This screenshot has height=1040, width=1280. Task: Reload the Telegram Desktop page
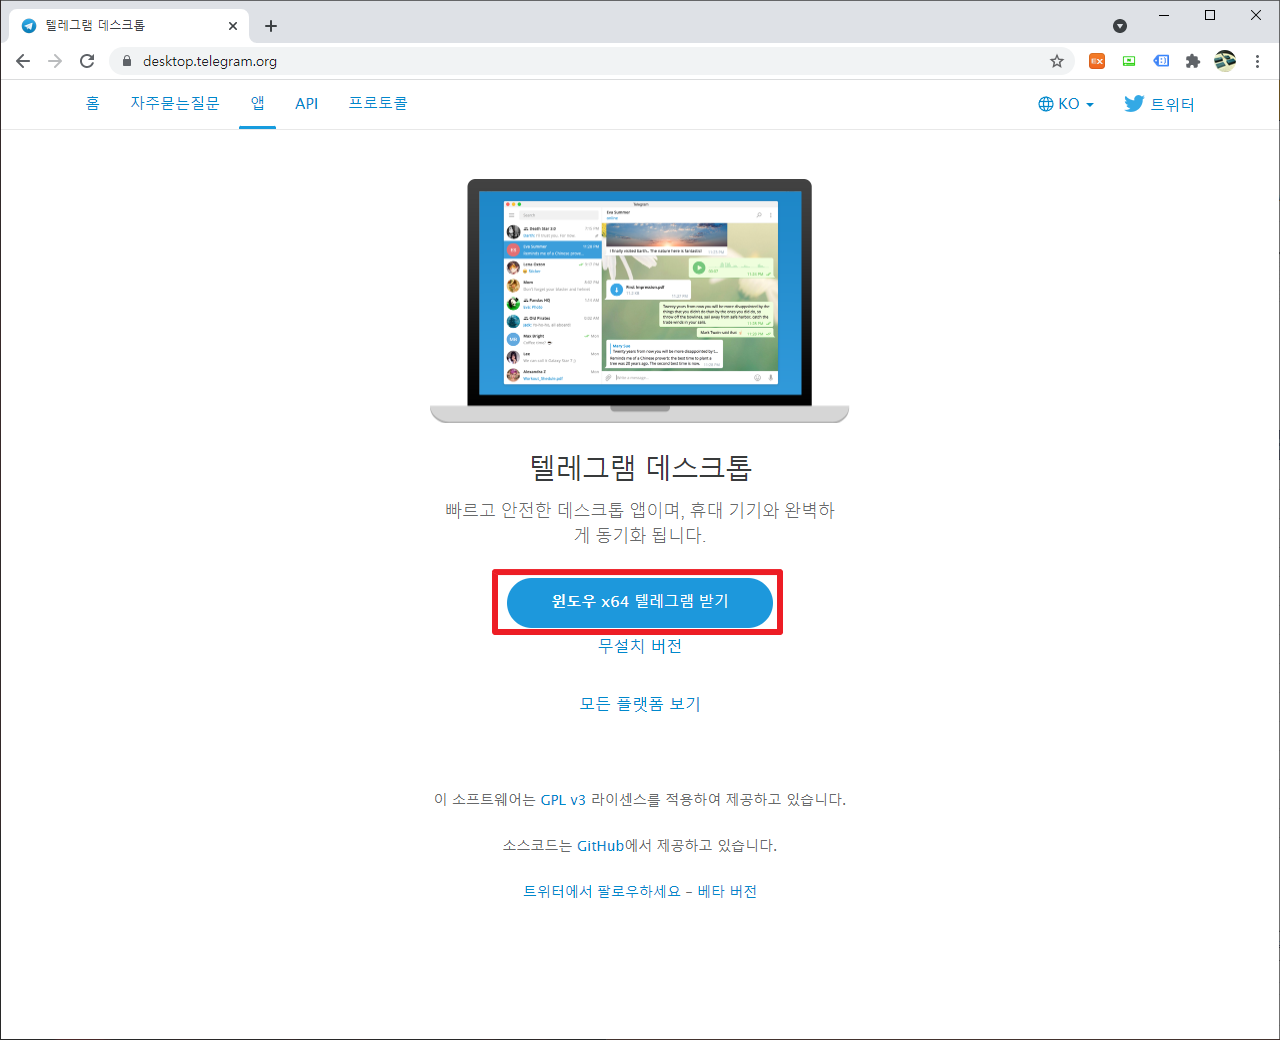(x=87, y=61)
